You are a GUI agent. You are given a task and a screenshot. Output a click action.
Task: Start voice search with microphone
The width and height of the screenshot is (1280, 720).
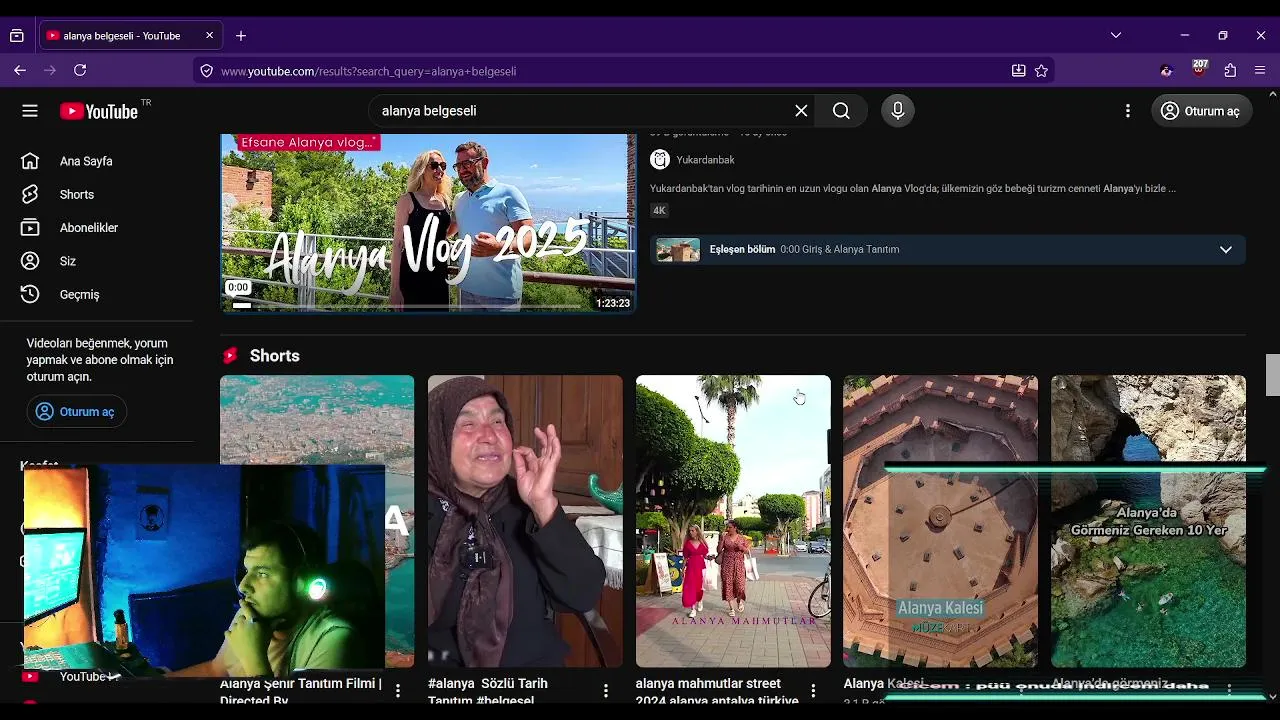click(898, 111)
